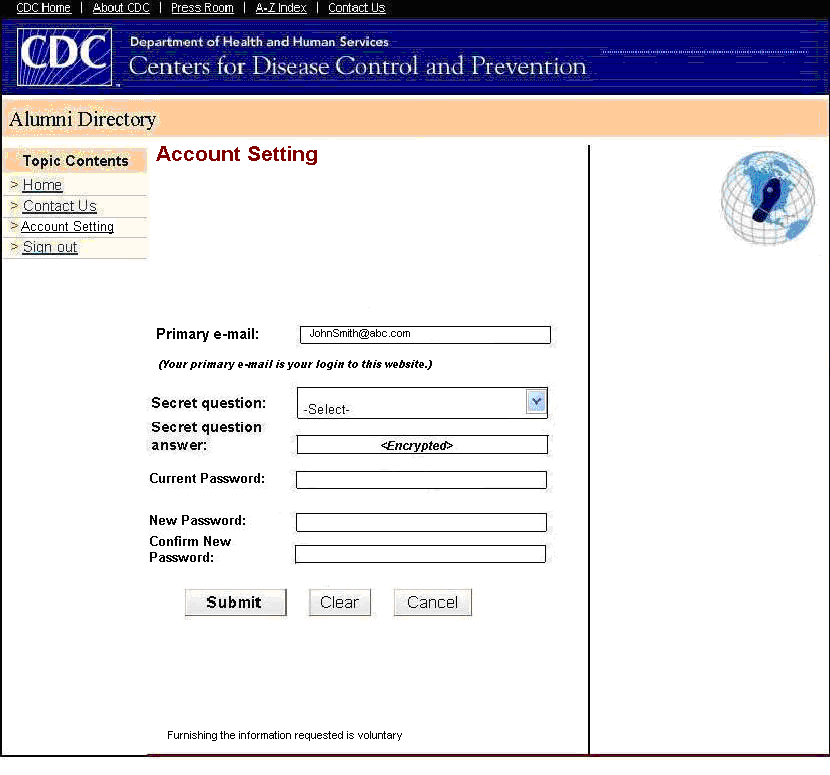Click the Alumni Directory banner title
The width and height of the screenshot is (830, 775).
click(83, 120)
